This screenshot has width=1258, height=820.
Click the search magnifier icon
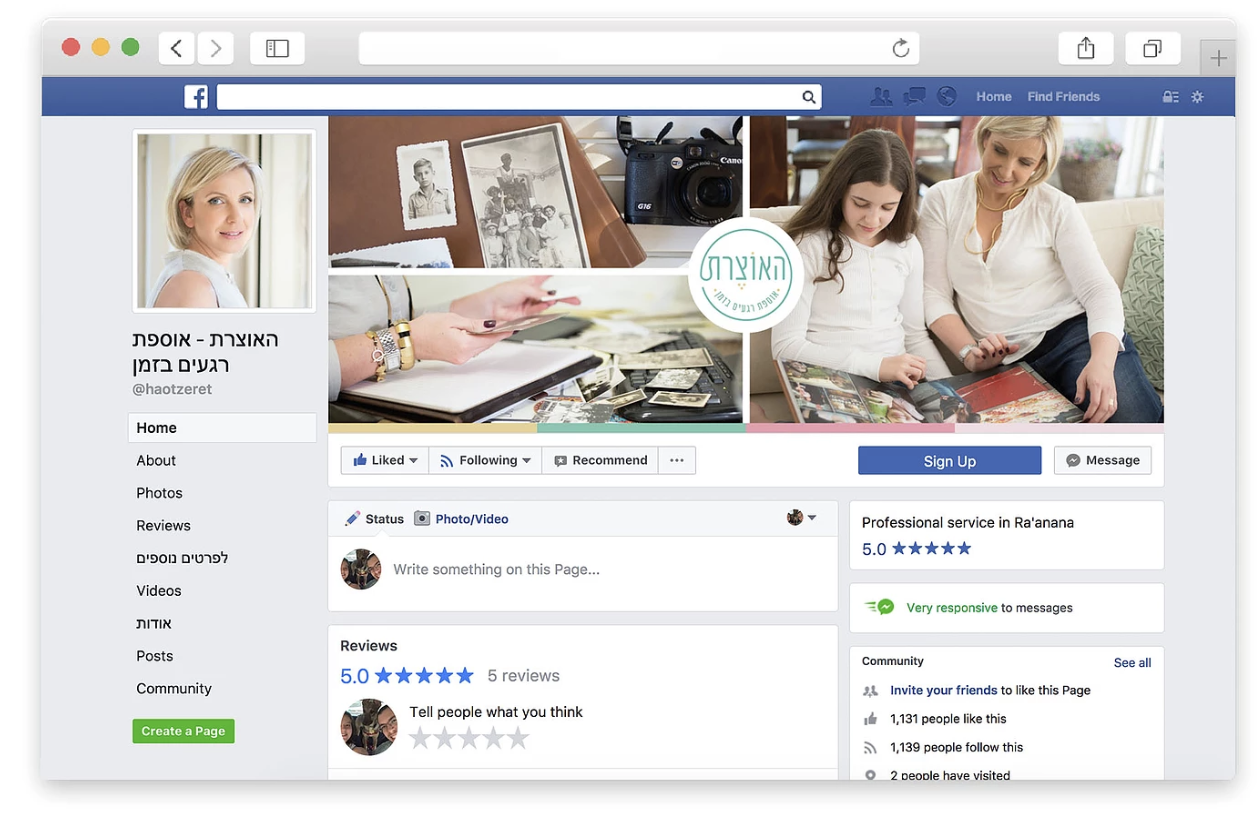pyautogui.click(x=808, y=97)
